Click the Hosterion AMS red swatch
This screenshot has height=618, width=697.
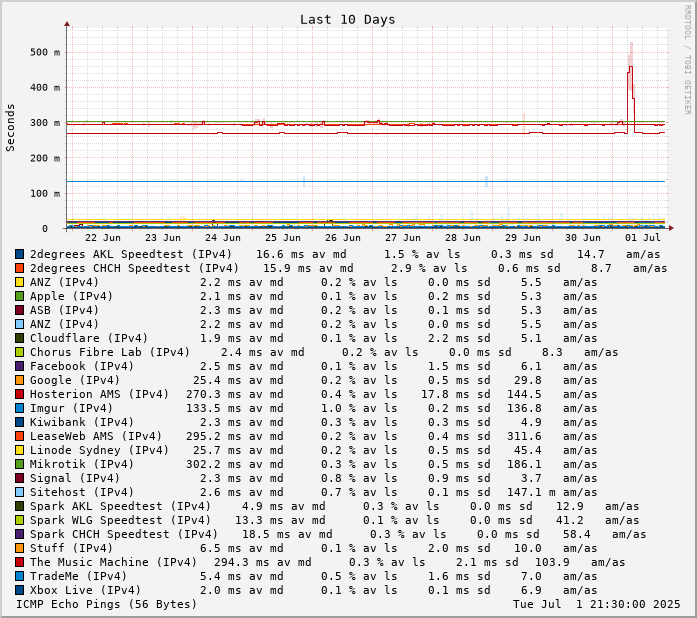coord(19,394)
